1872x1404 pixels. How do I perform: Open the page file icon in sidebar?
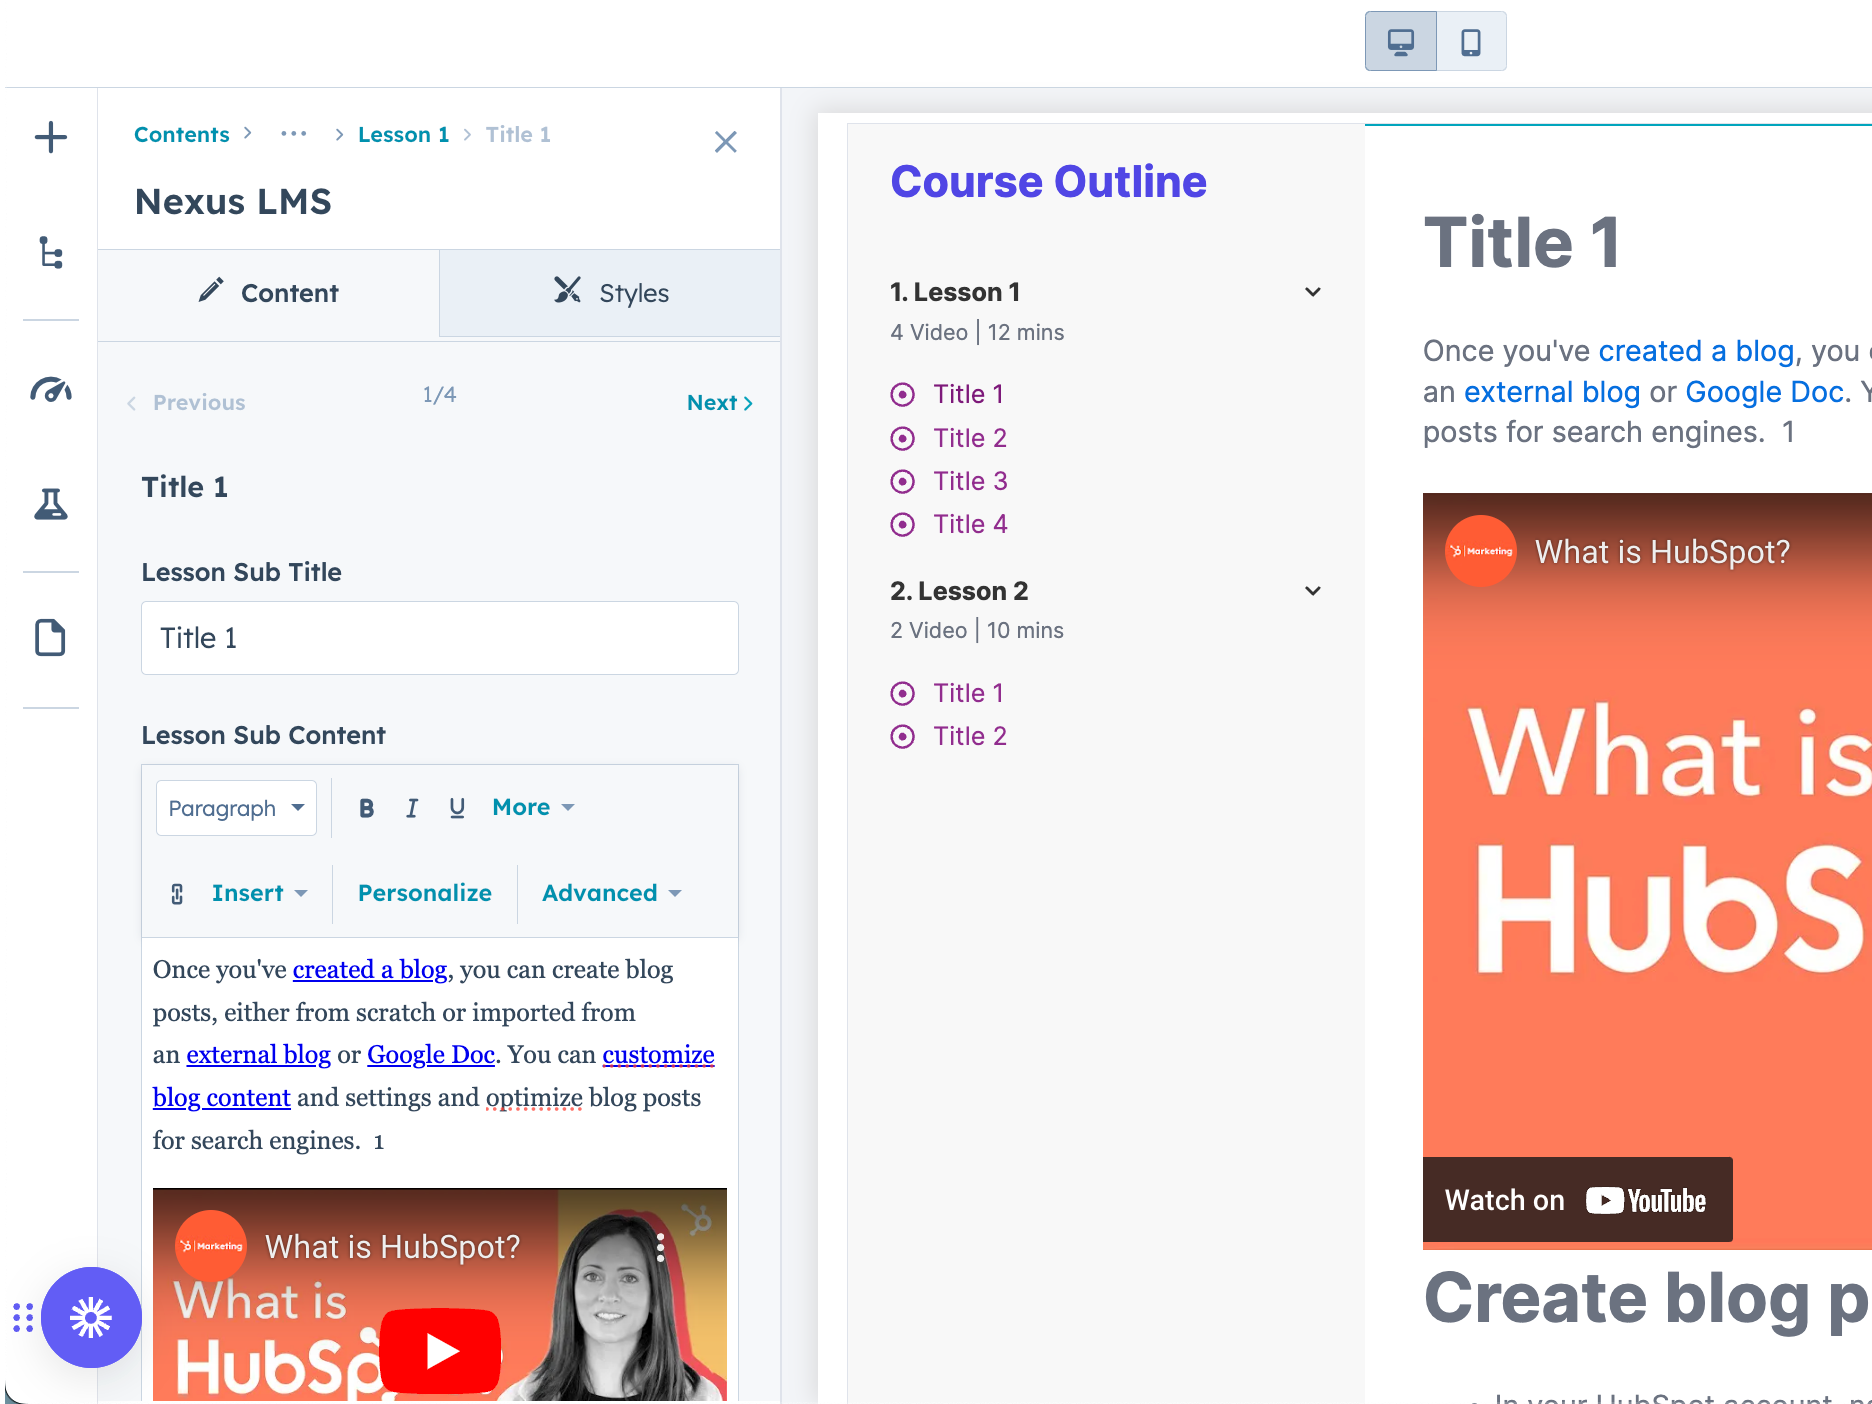[51, 637]
